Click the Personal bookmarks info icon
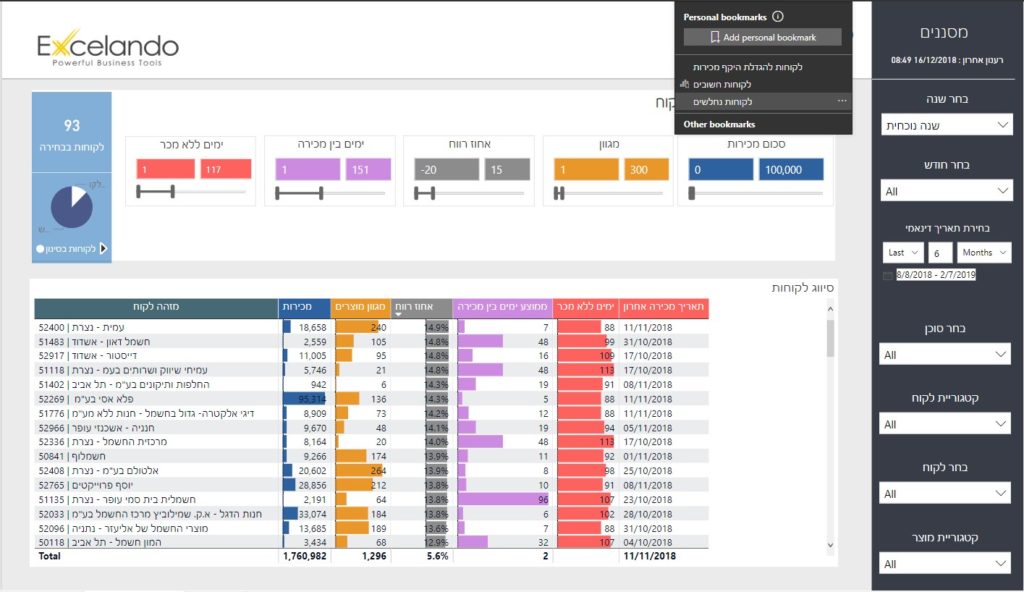The height and width of the screenshot is (592, 1024). (778, 17)
